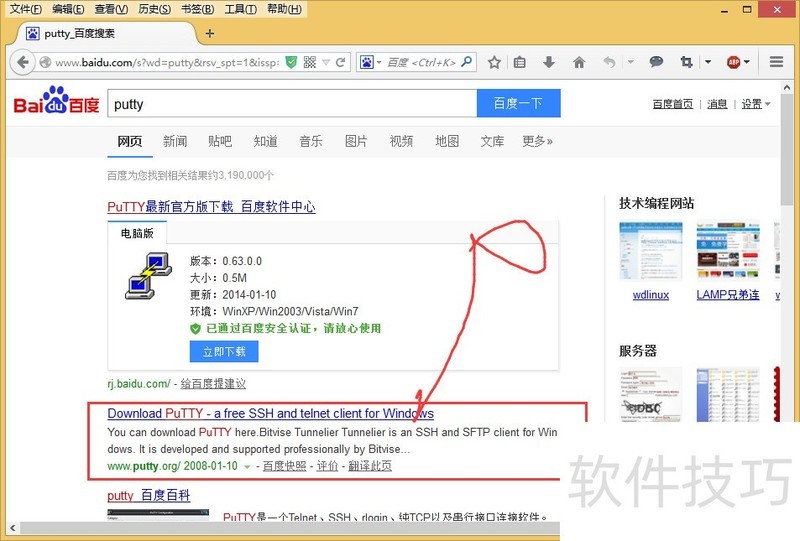This screenshot has height=541, width=800.
Task: Expand the arrow after www.putty.org date
Action: click(x=247, y=466)
